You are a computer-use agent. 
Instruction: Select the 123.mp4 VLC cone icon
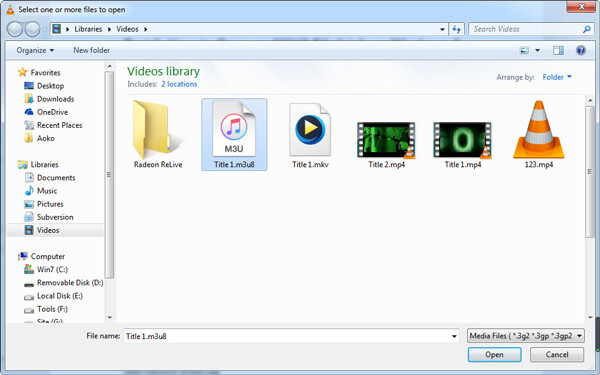point(539,129)
